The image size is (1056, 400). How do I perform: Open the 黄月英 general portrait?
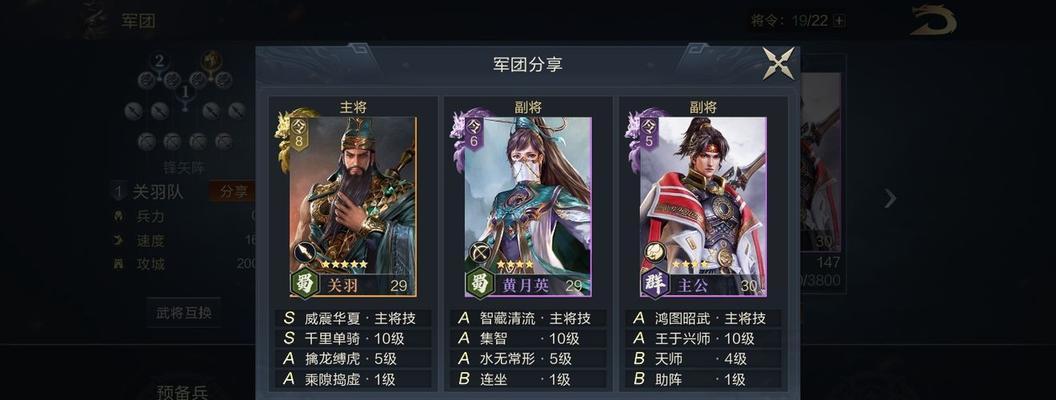528,195
